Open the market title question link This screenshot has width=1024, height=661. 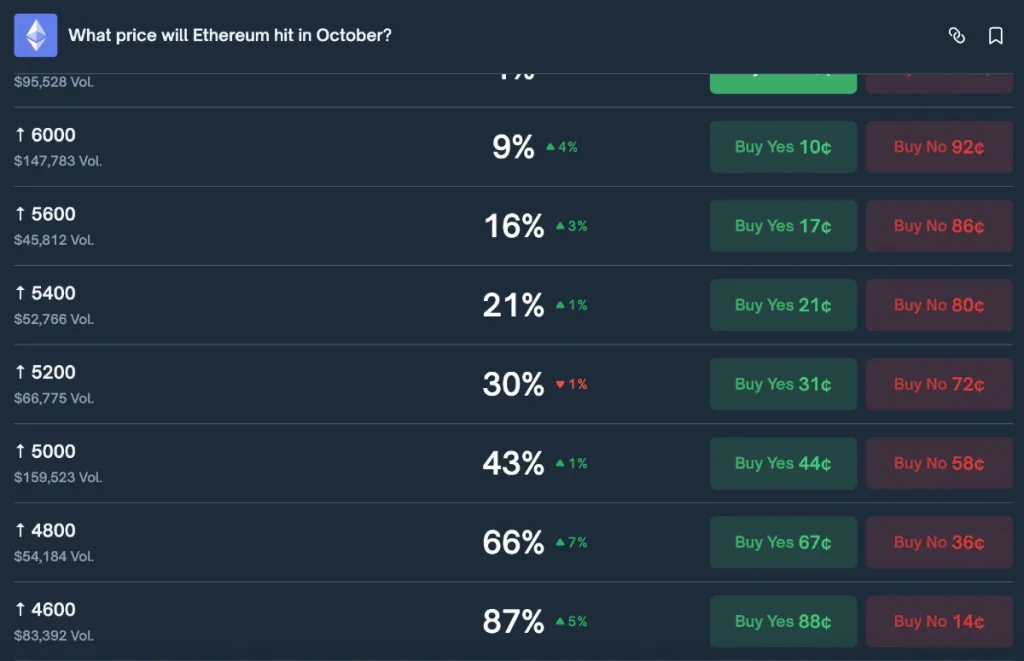coord(232,34)
